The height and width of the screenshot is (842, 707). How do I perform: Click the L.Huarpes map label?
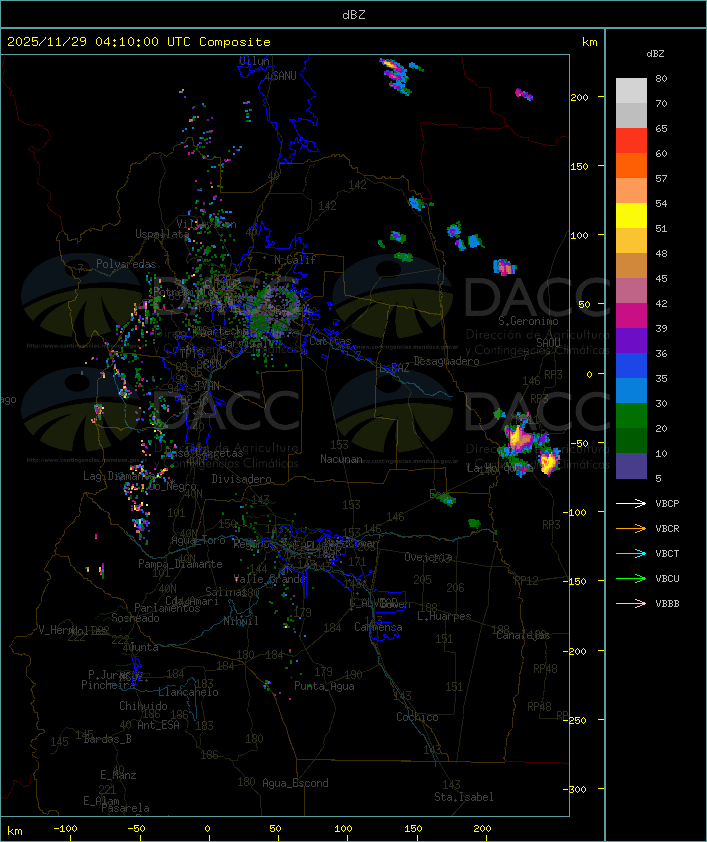444,616
